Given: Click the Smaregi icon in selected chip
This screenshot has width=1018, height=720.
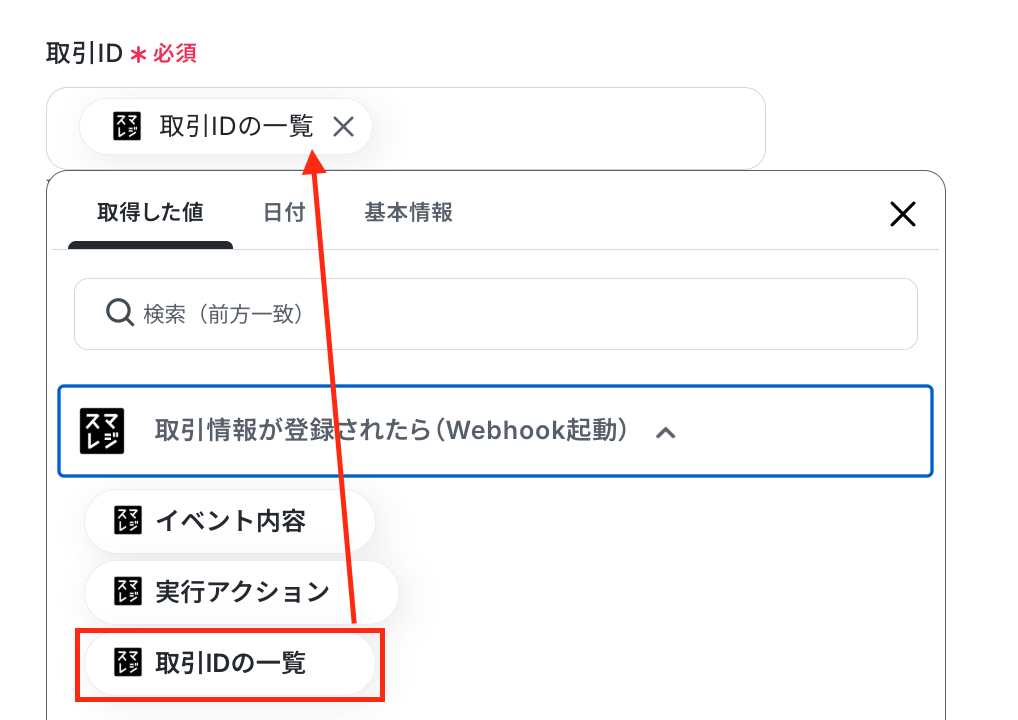Looking at the screenshot, I should coord(127,126).
